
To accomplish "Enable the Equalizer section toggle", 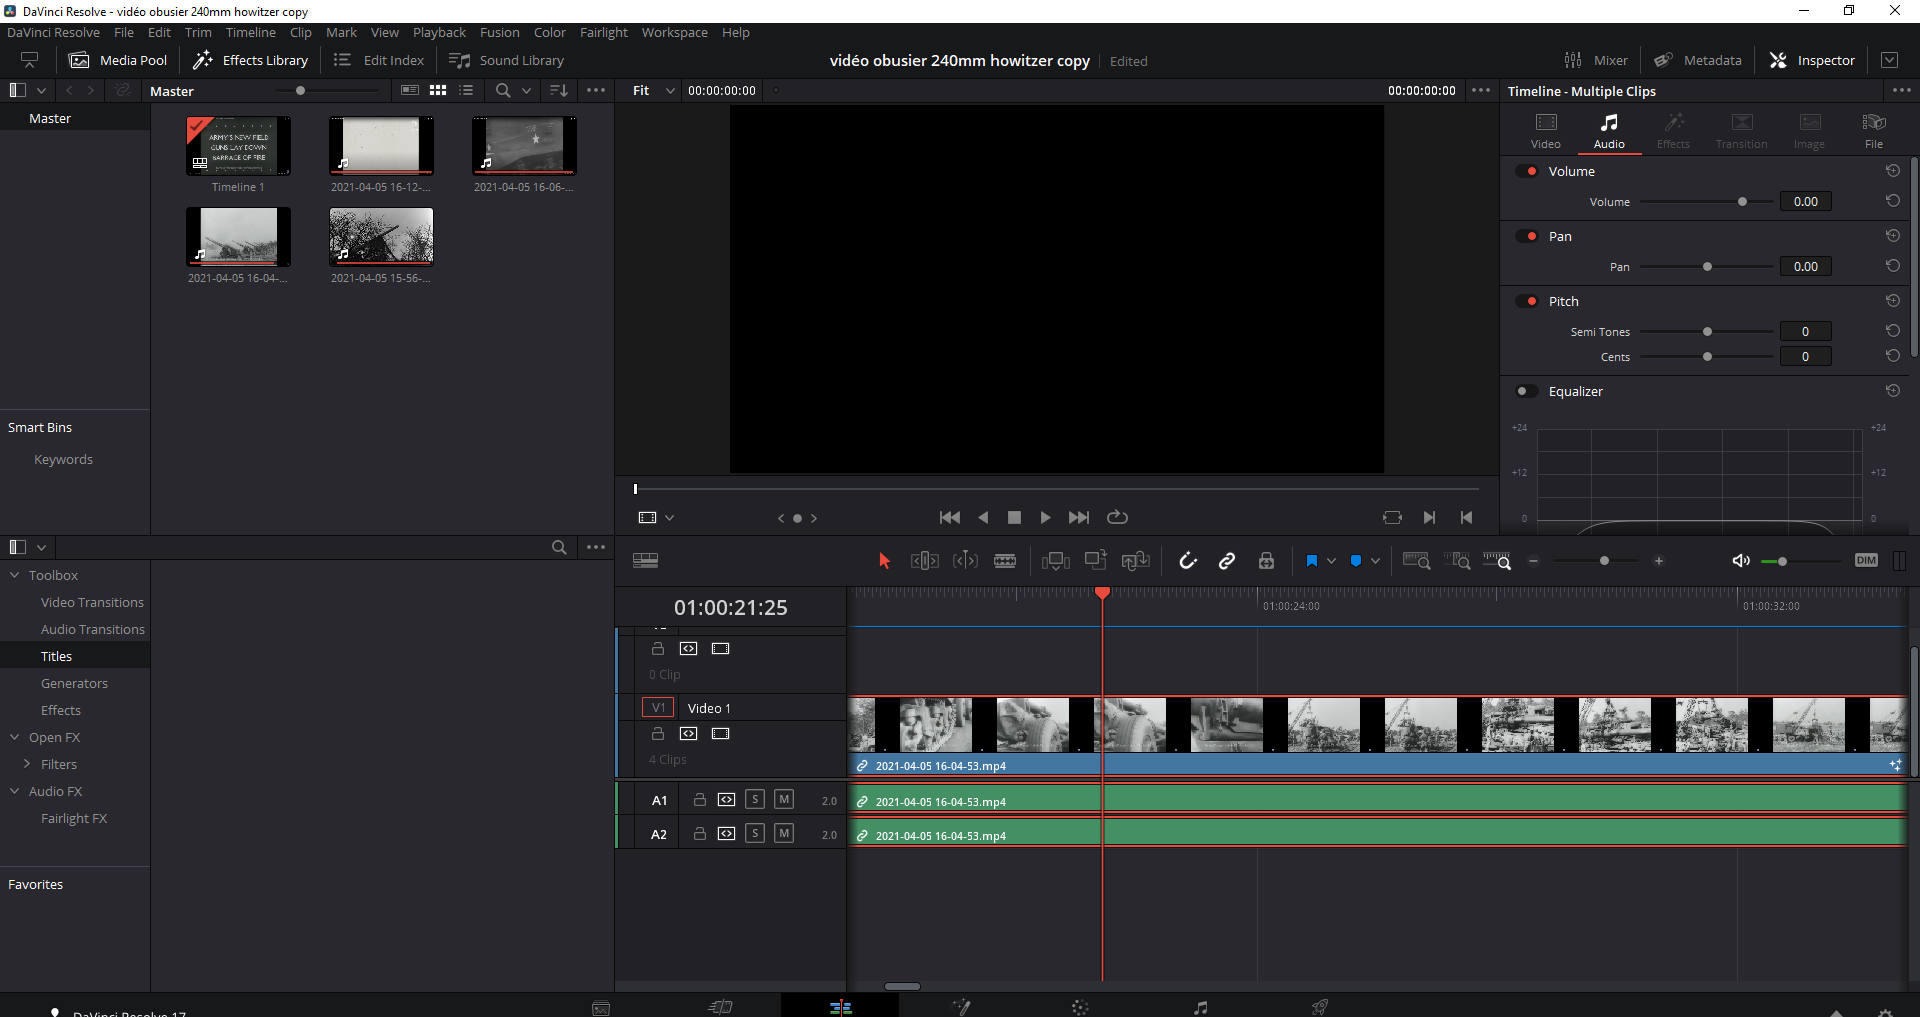I will (1527, 391).
